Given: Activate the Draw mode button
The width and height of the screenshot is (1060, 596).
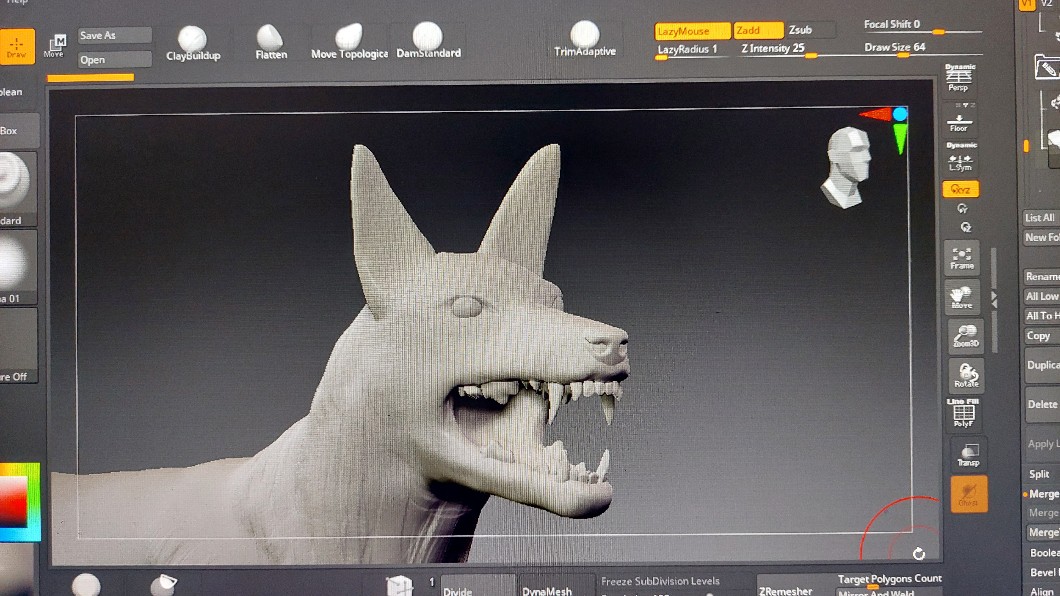Looking at the screenshot, I should coord(16,46).
